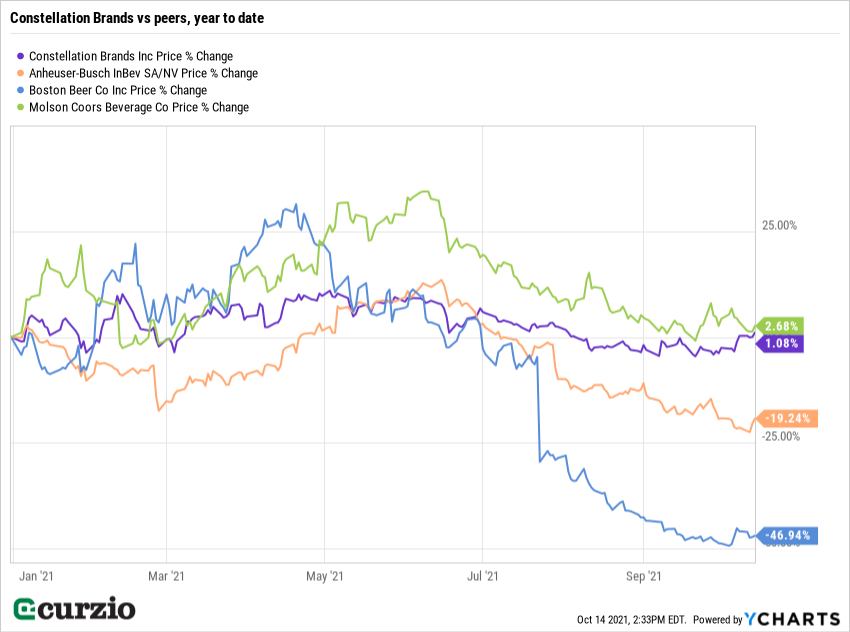Select the Boston Beer Co Inc legend label
850x632 pixels.
point(118,90)
